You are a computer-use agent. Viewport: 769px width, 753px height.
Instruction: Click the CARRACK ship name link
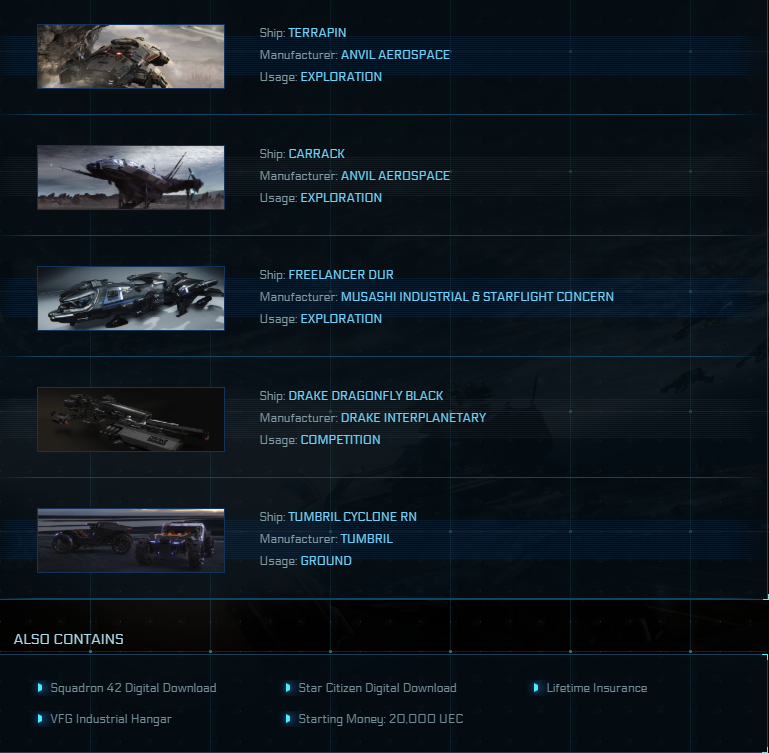(317, 154)
